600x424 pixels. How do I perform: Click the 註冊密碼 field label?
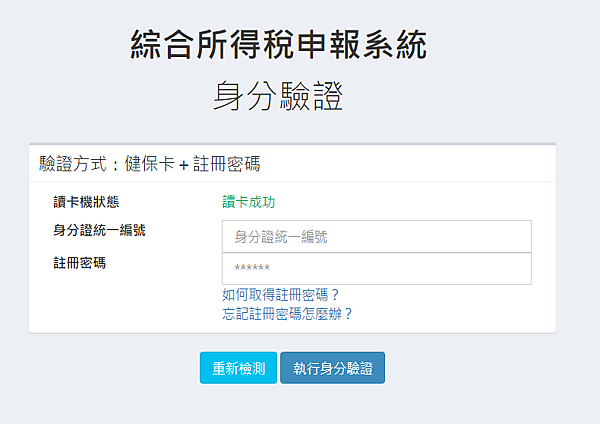80,263
